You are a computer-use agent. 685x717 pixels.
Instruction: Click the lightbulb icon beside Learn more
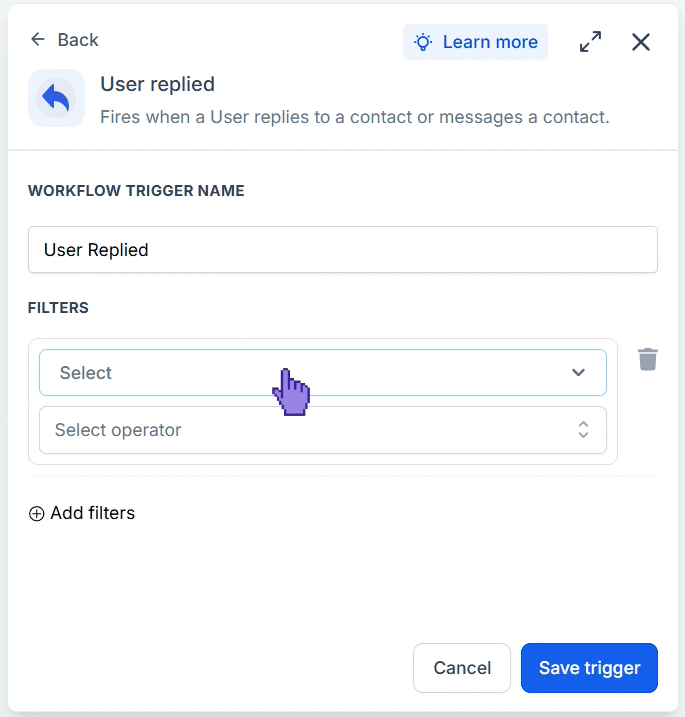423,42
